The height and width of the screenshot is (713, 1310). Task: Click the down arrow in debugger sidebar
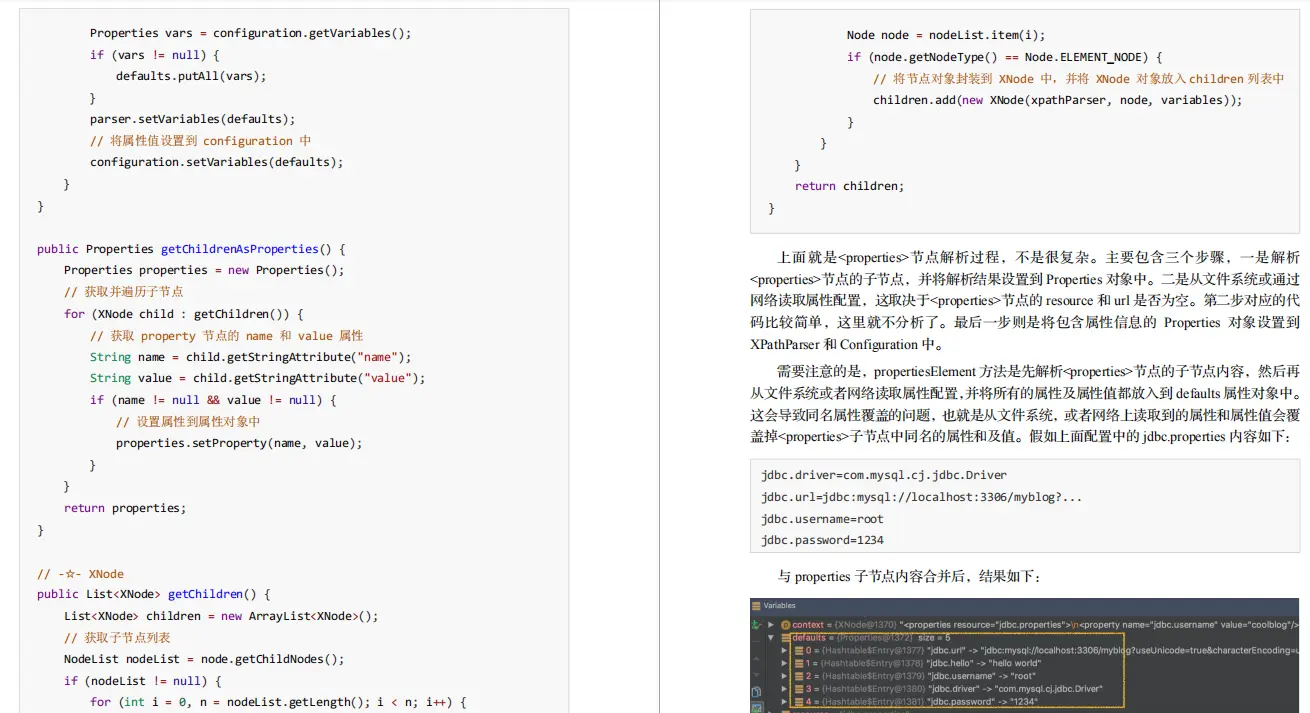pyautogui.click(x=756, y=675)
